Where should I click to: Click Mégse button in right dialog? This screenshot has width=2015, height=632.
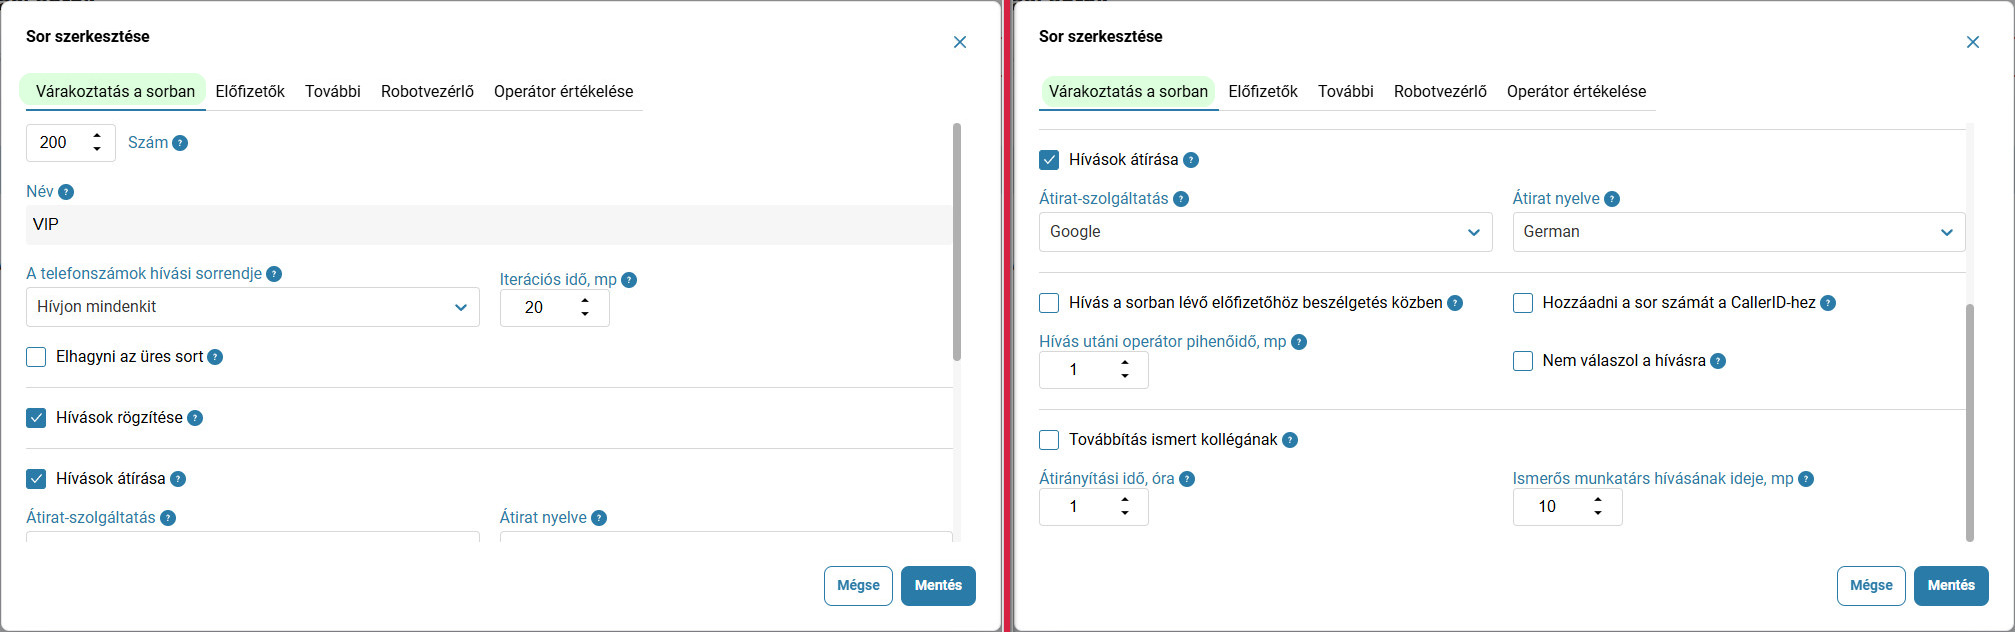tap(1871, 586)
